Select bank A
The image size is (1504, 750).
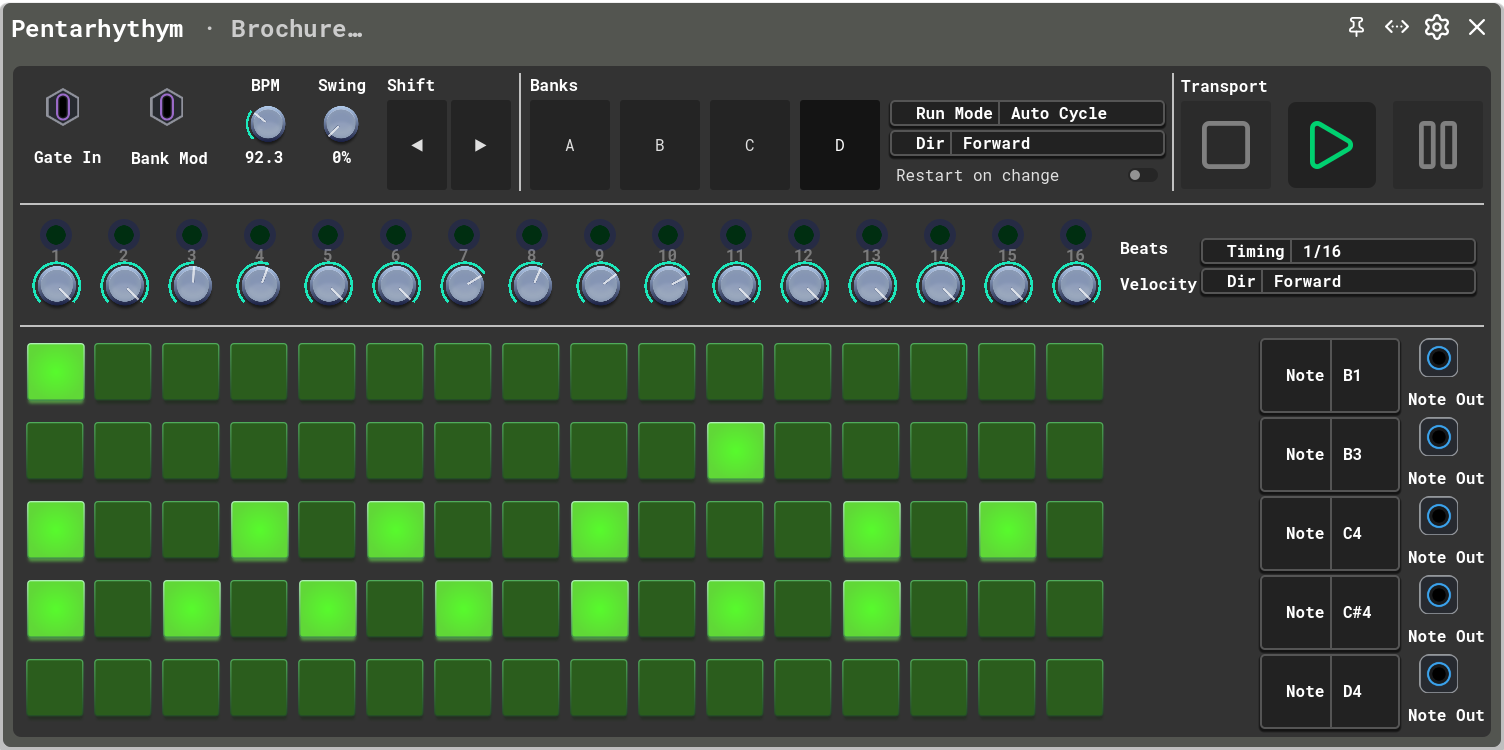click(570, 145)
